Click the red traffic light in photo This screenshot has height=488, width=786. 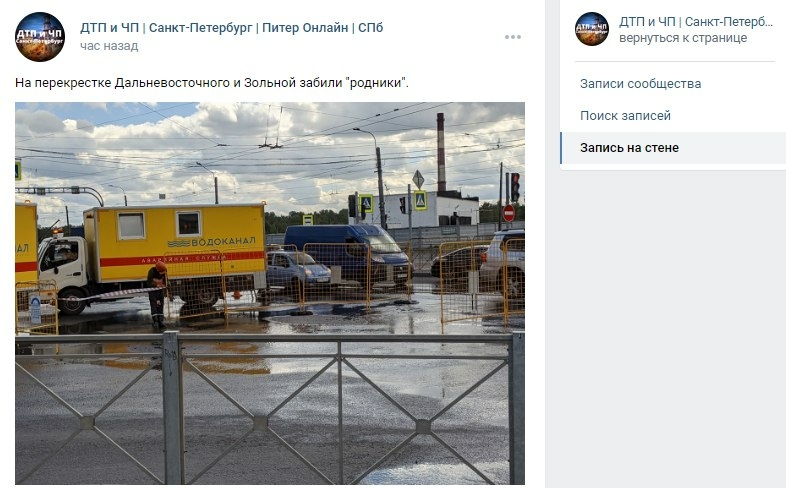515,186
